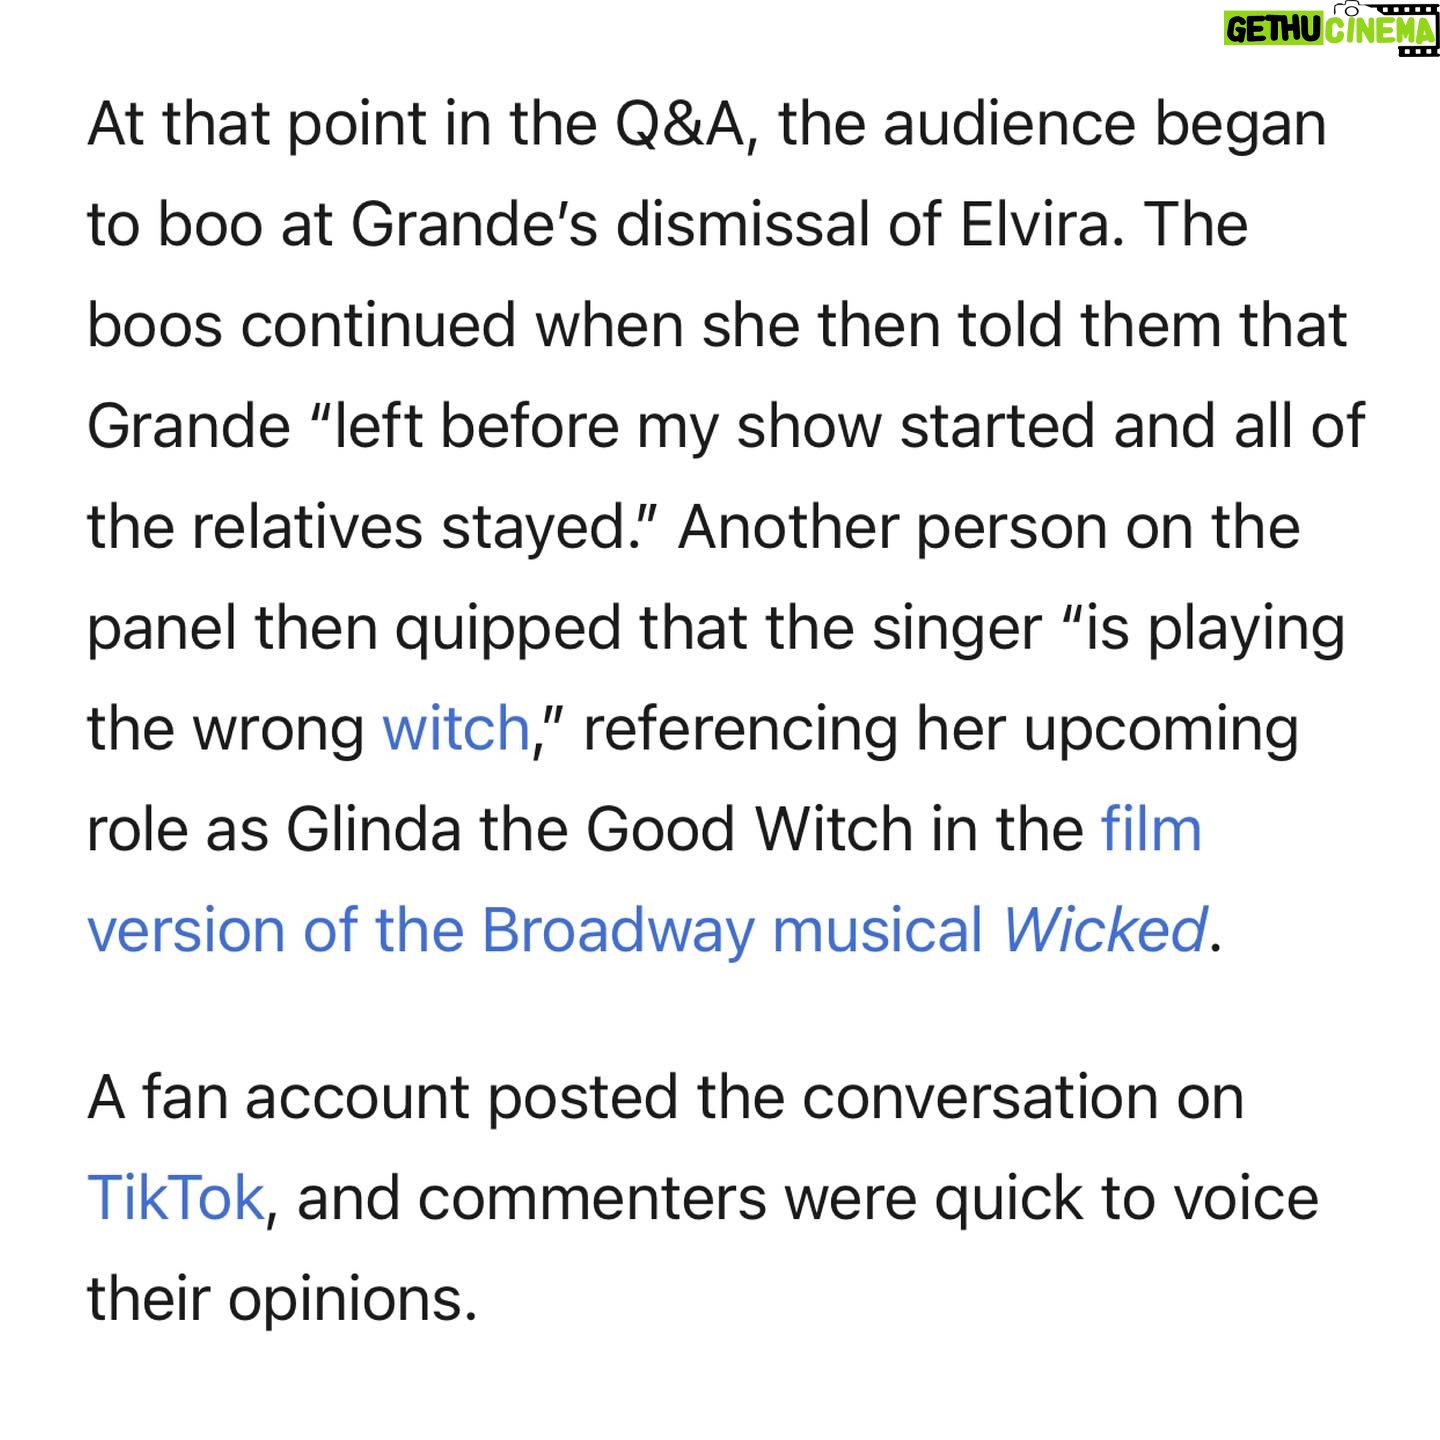
Task: Click the camera icon in Gethu Cinema logo
Action: point(1347,9)
